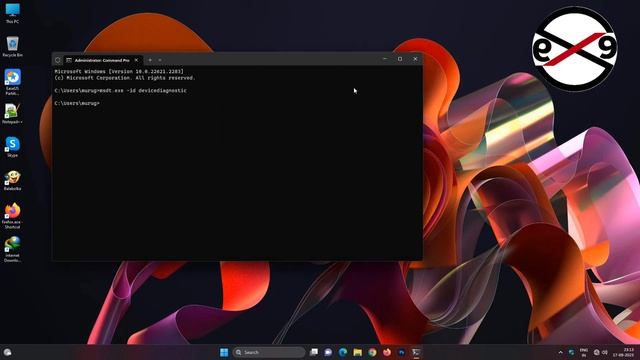The image size is (640, 360).
Task: Click the taskbar Search box
Action: click(269, 352)
